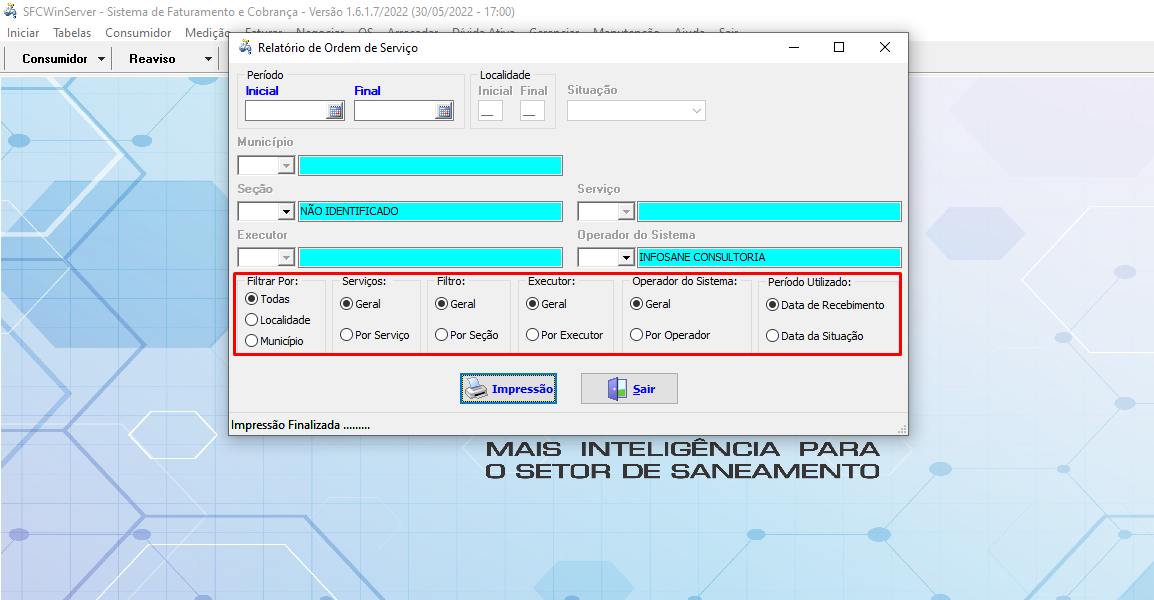Open the Operador do Sistema code dropdown

click(628, 257)
